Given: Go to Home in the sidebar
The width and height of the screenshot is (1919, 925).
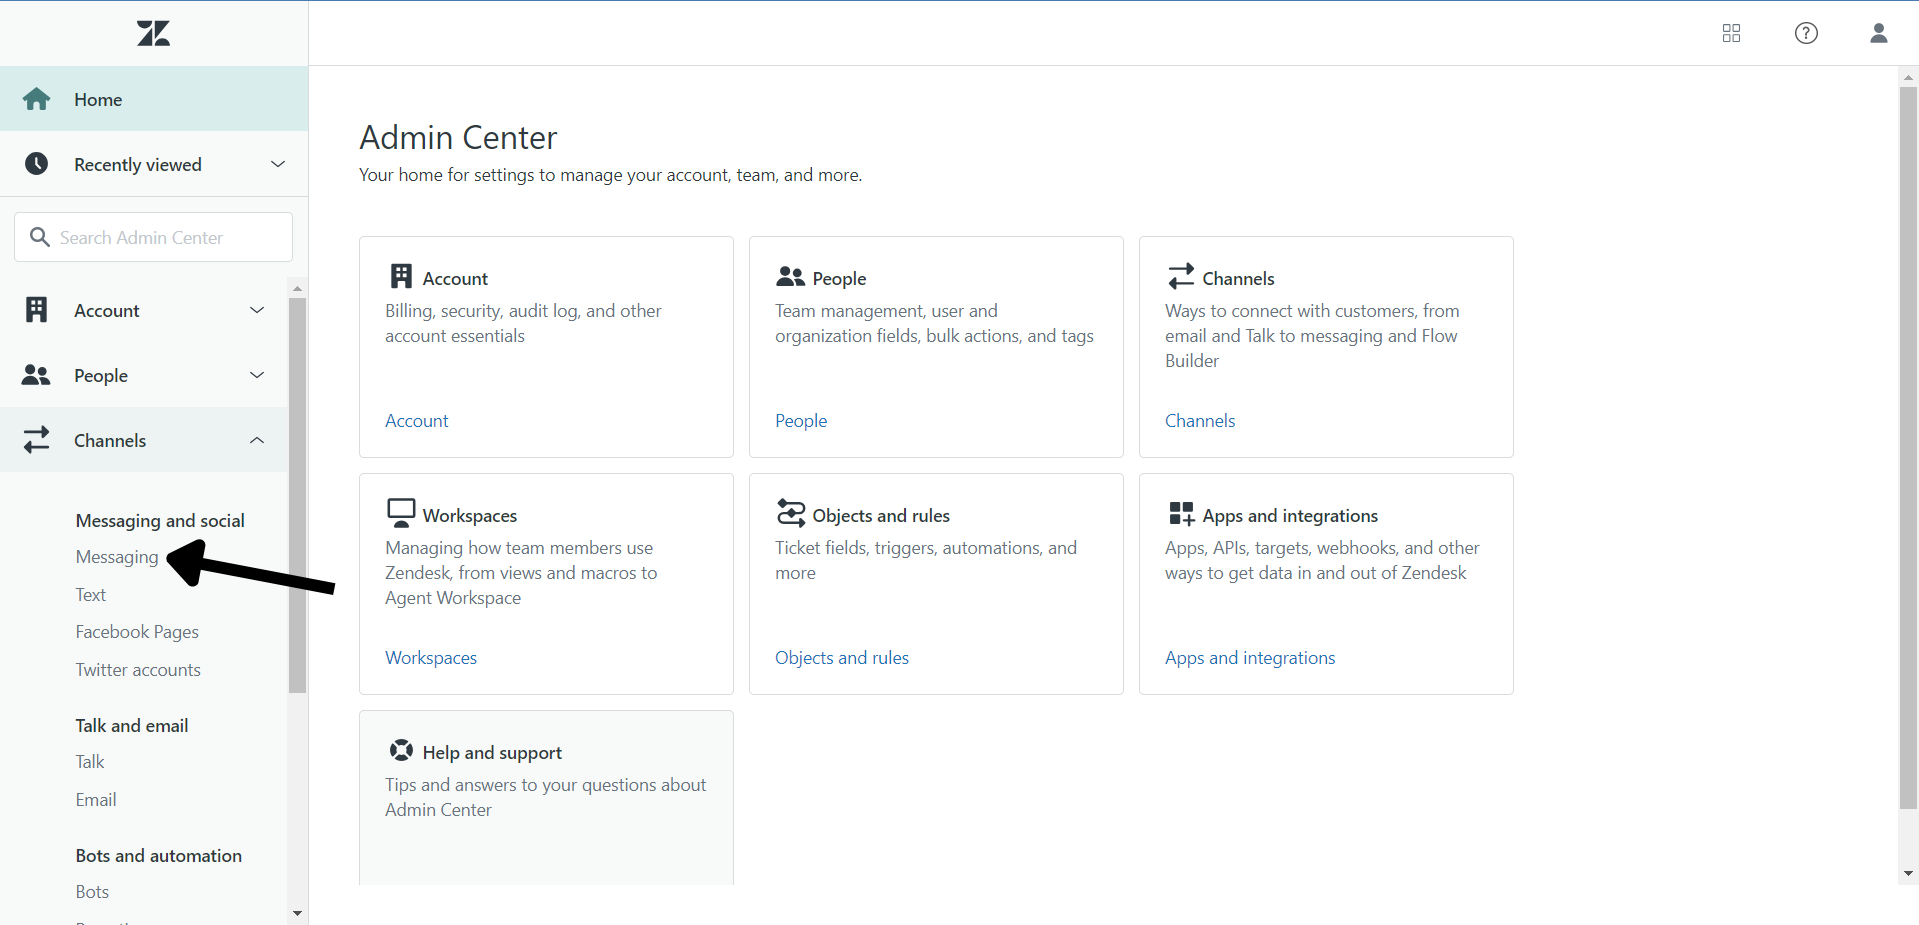Looking at the screenshot, I should click(x=154, y=99).
